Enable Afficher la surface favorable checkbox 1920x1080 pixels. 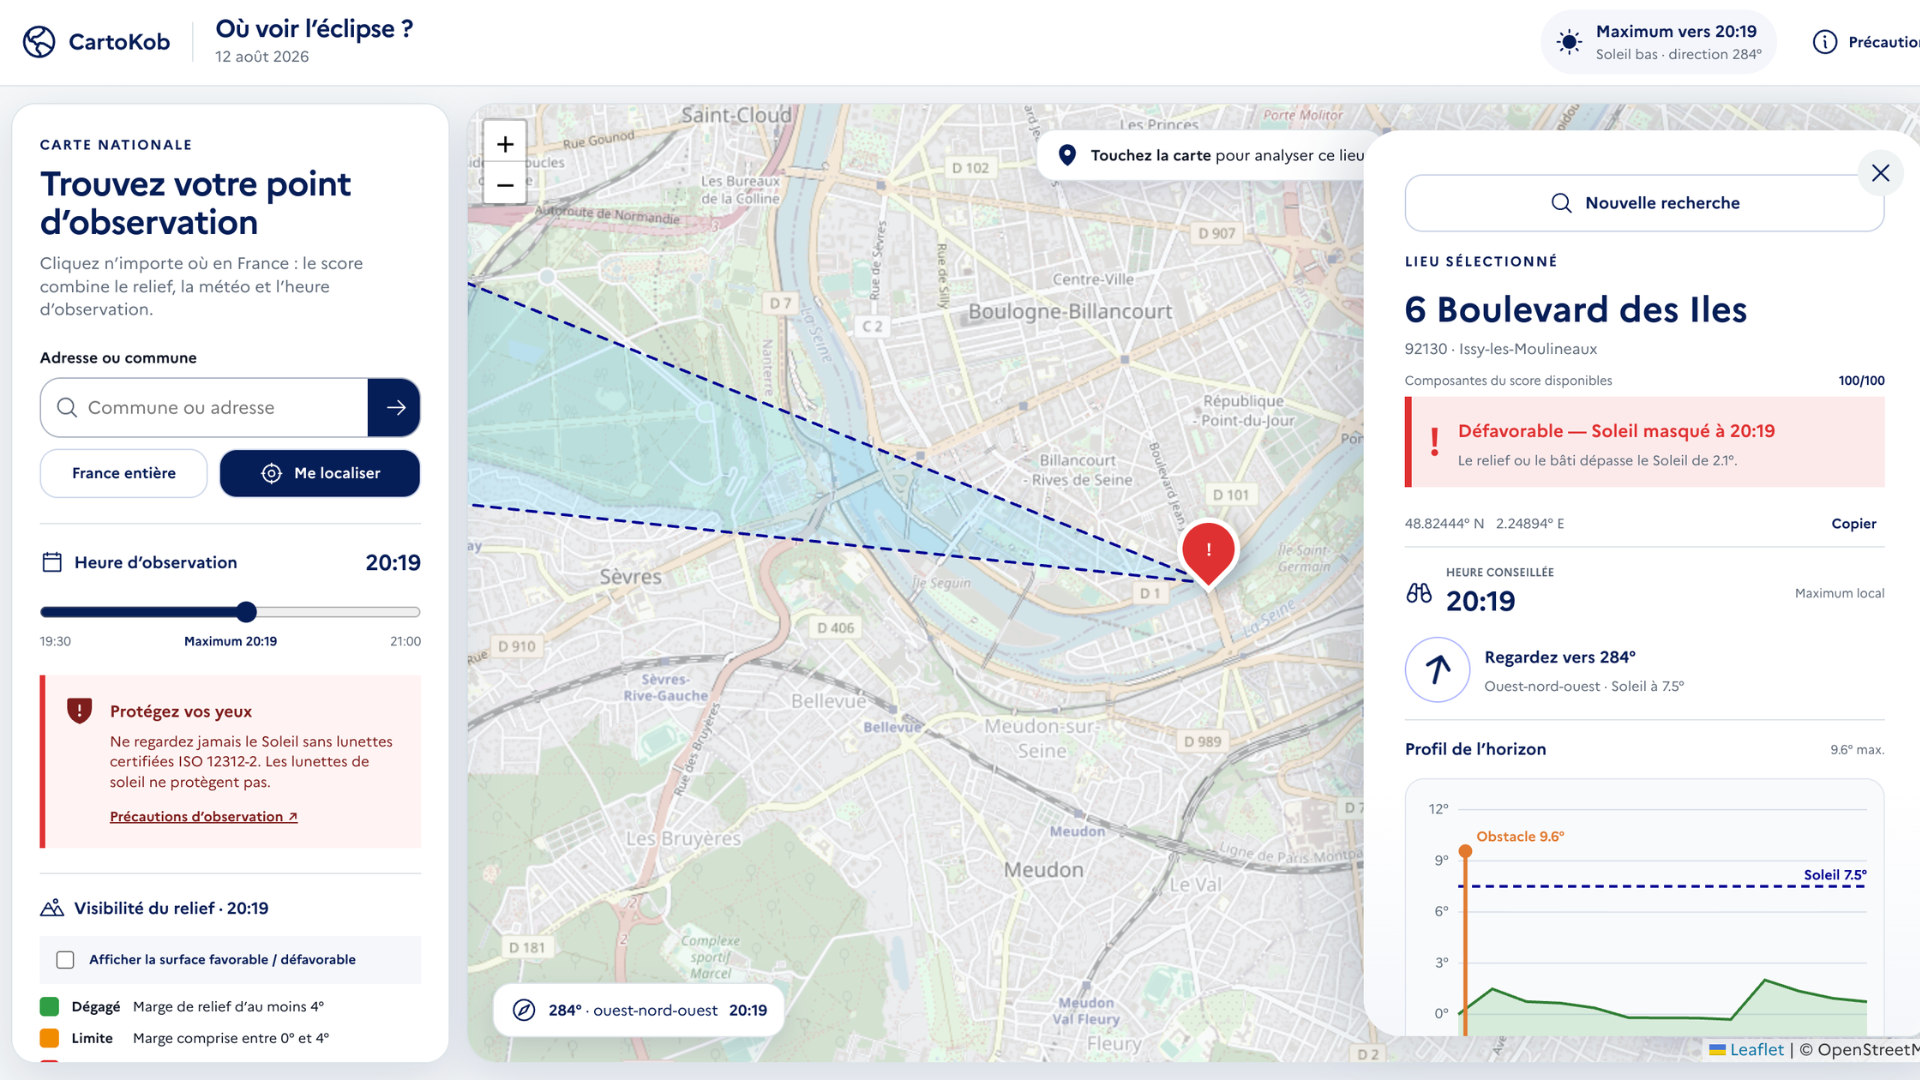pyautogui.click(x=65, y=960)
